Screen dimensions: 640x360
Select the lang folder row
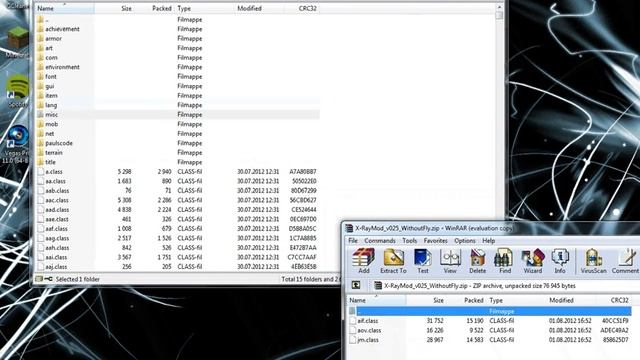(178, 105)
